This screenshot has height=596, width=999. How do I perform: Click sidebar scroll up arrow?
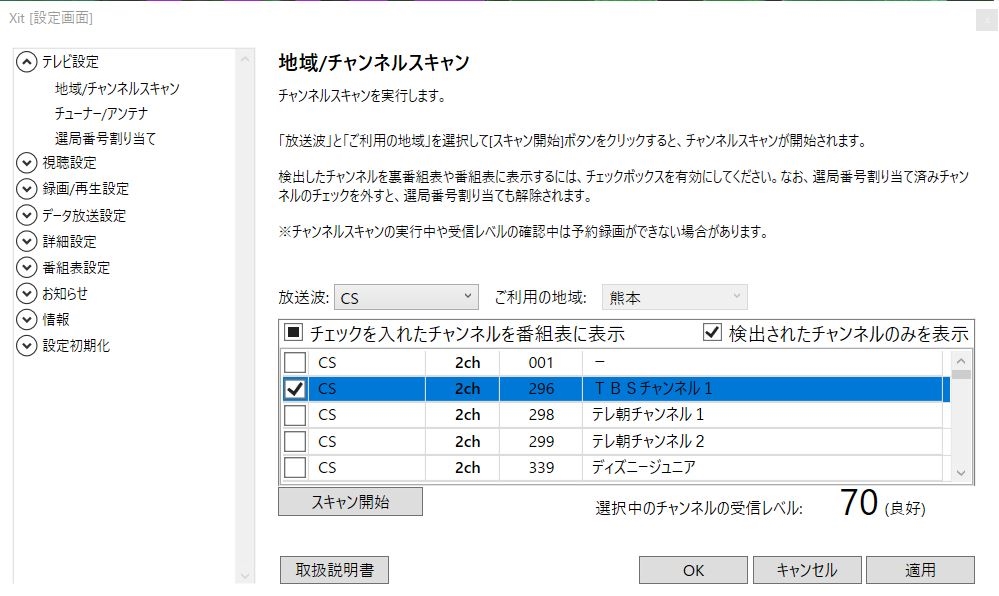245,59
